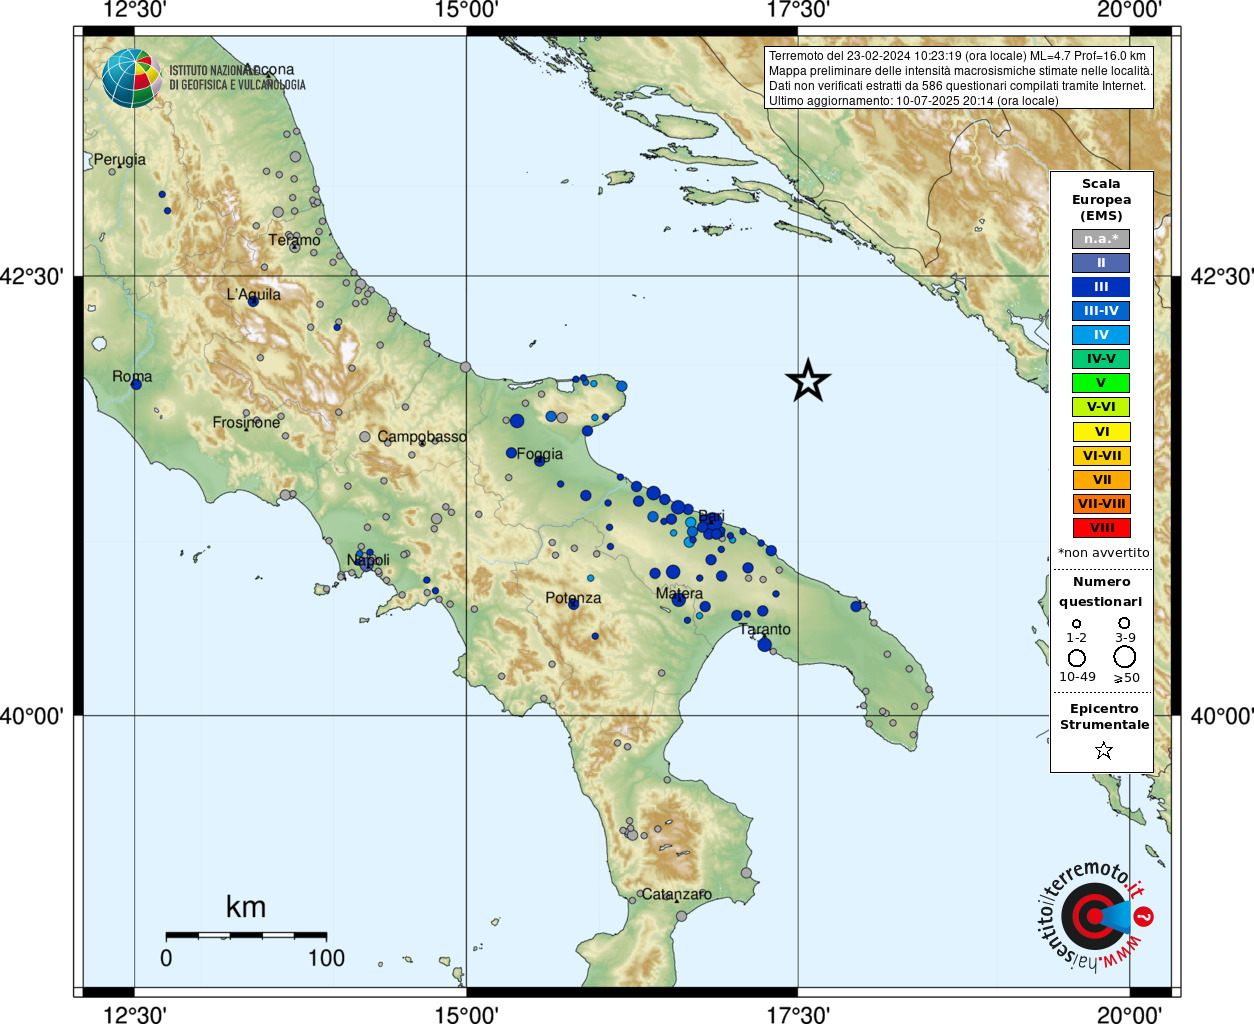1254x1024 pixels.
Task: Click the VIII red legend swatch
Action: click(1101, 528)
